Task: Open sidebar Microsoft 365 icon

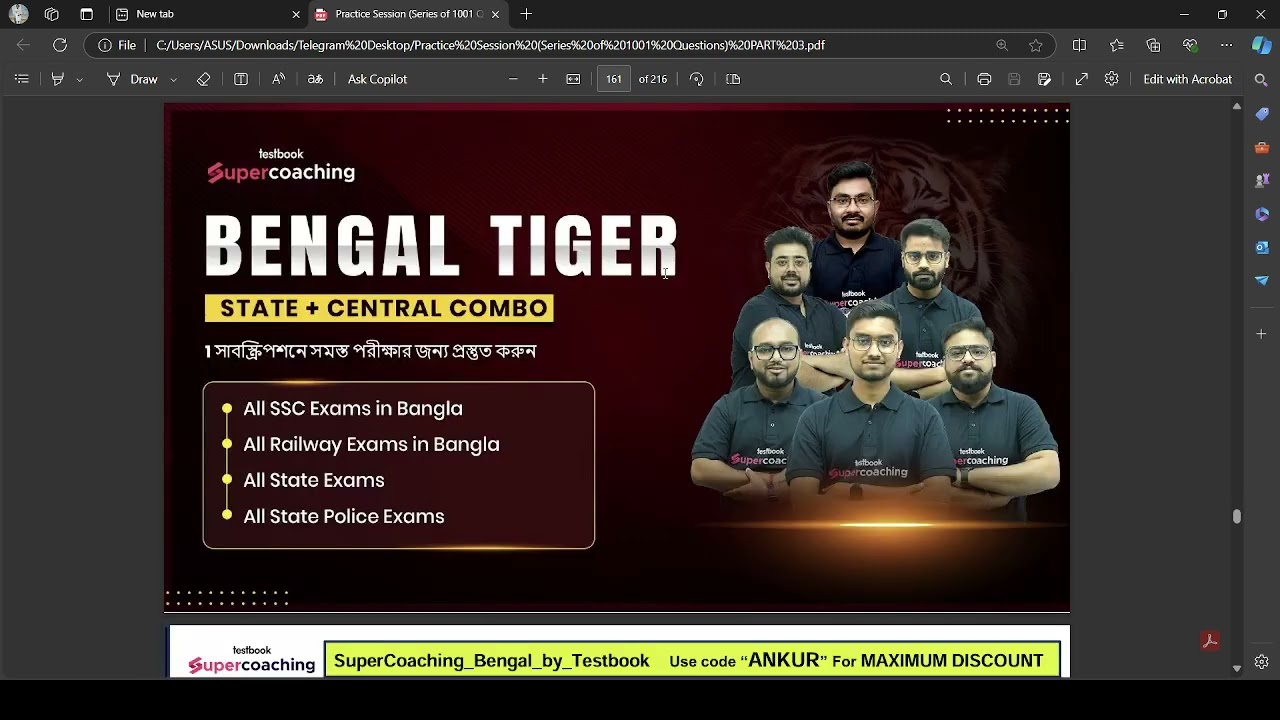Action: point(1262,214)
